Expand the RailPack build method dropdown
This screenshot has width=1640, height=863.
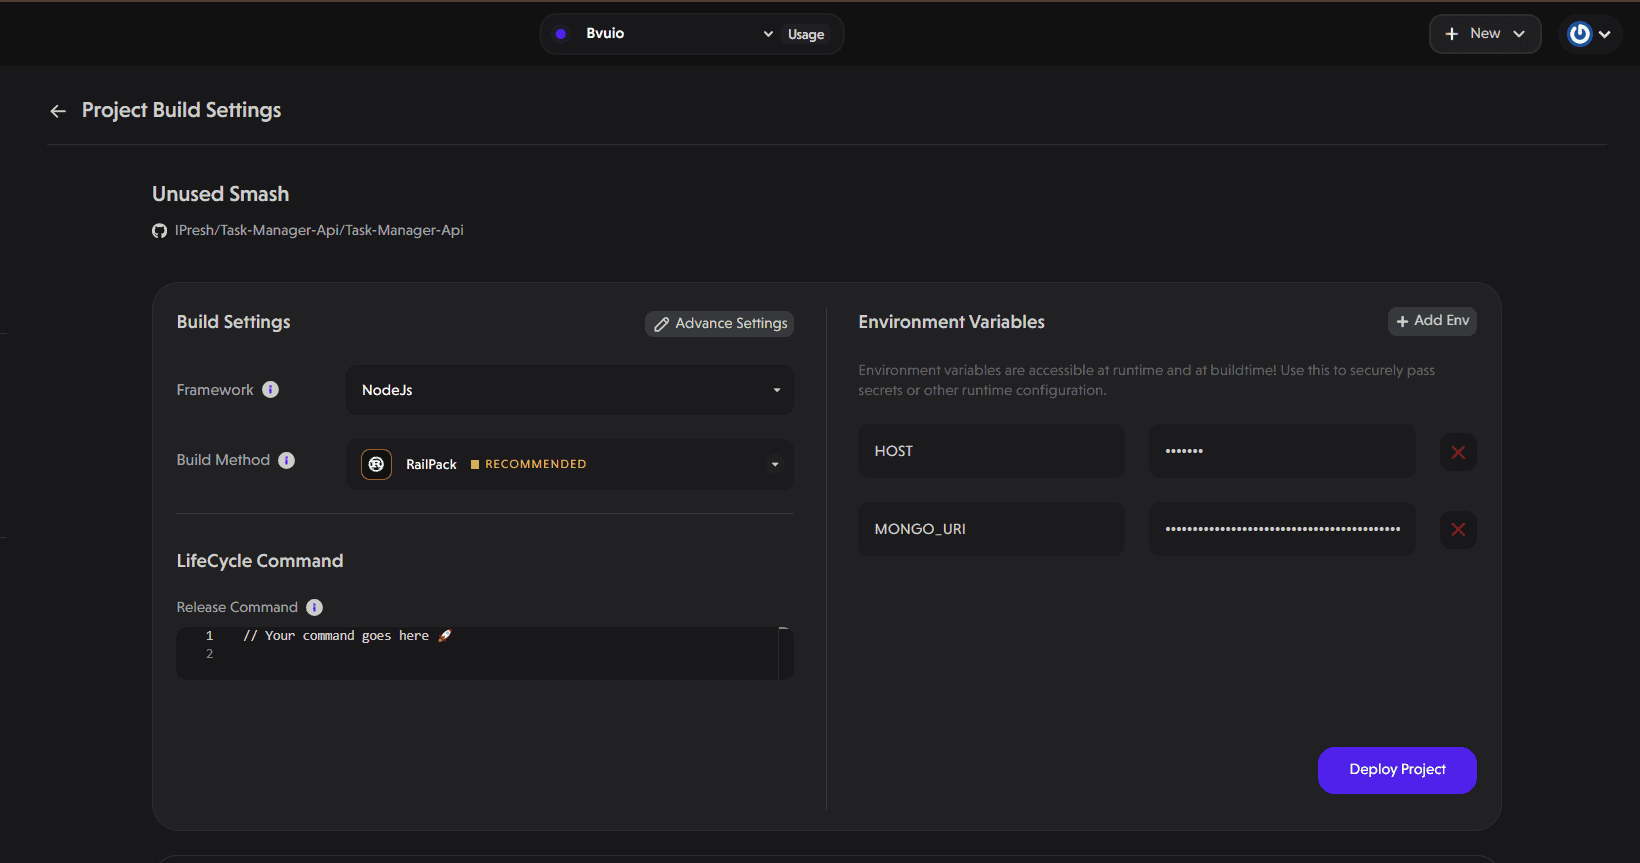(x=570, y=464)
